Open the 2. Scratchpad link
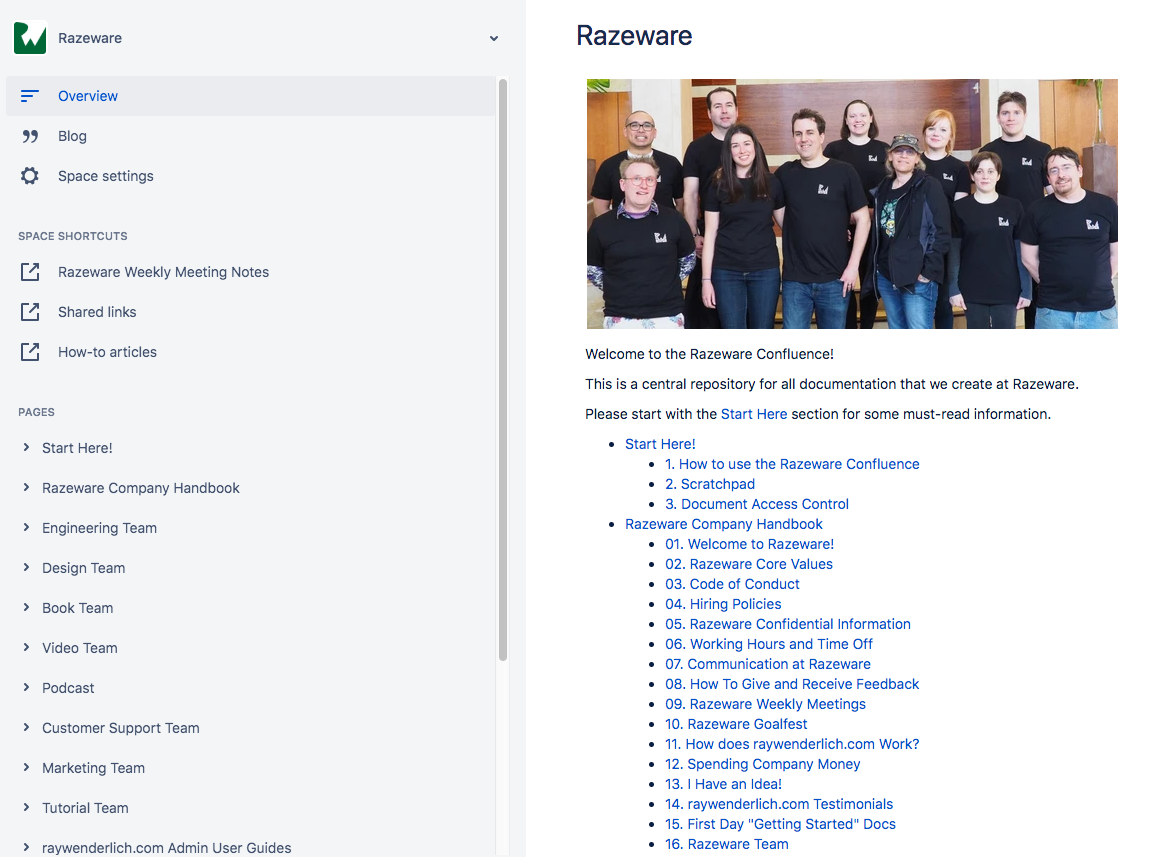The width and height of the screenshot is (1164, 857). click(710, 483)
